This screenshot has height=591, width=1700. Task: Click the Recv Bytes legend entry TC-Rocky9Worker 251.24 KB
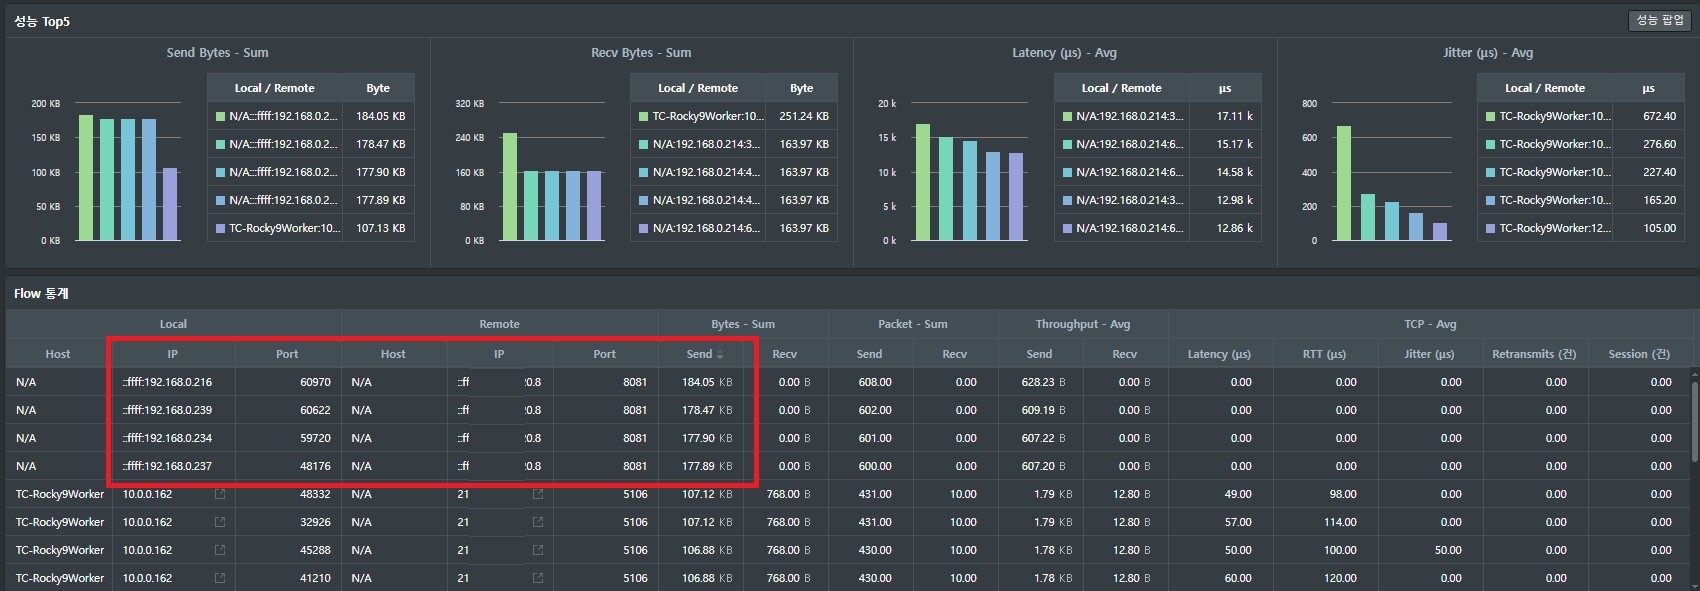(x=734, y=116)
